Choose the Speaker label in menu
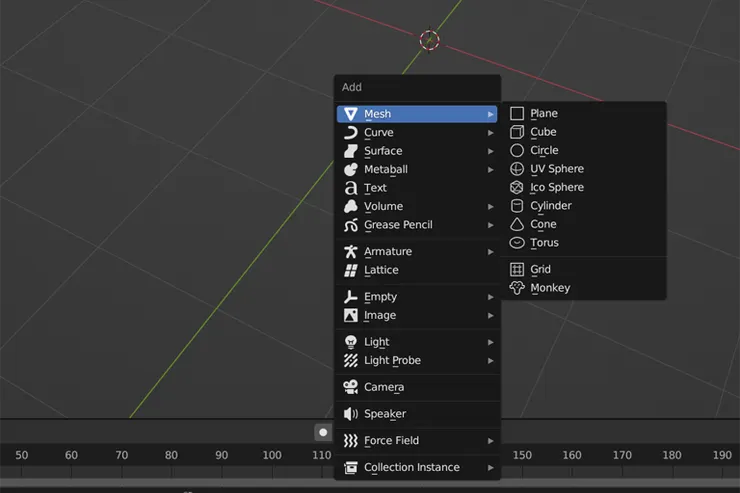 tap(385, 414)
